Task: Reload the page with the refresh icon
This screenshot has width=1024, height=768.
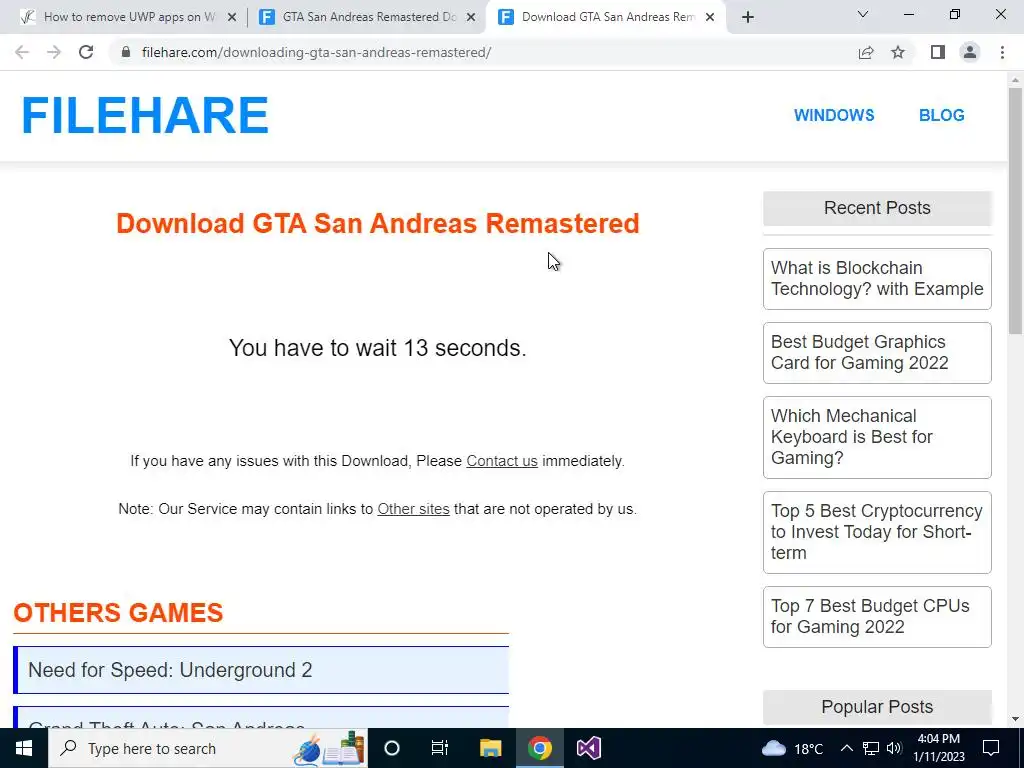Action: tap(86, 52)
